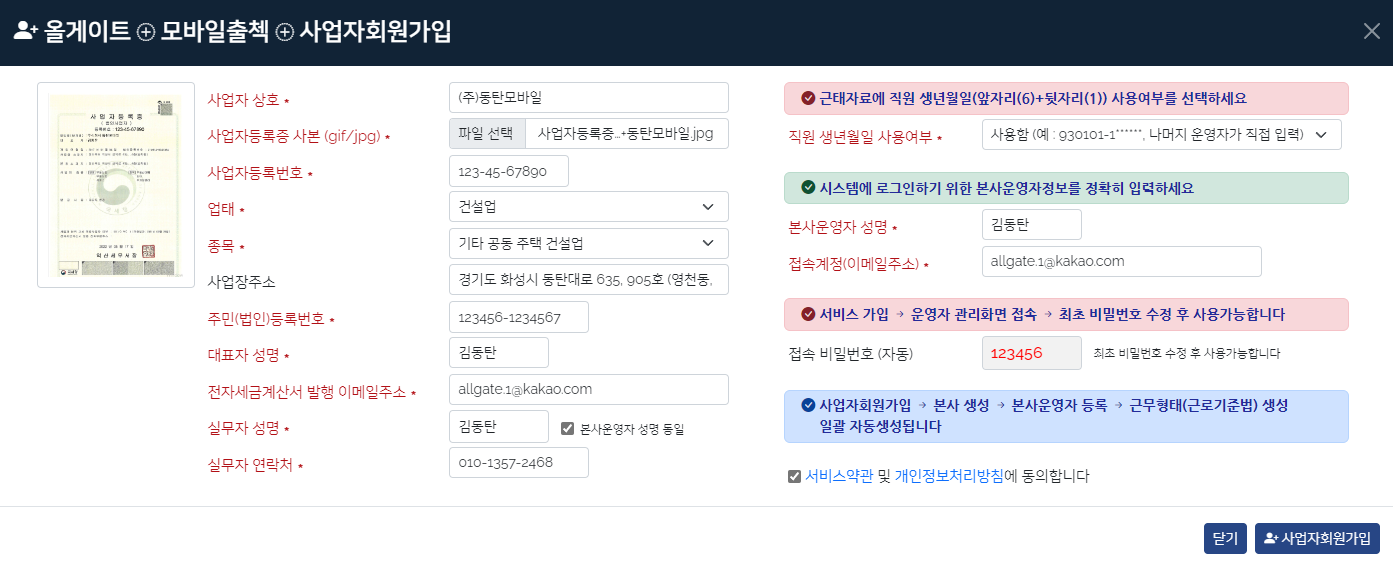
Task: Click the first circled-plus icon after 올게이트
Action: 146,32
